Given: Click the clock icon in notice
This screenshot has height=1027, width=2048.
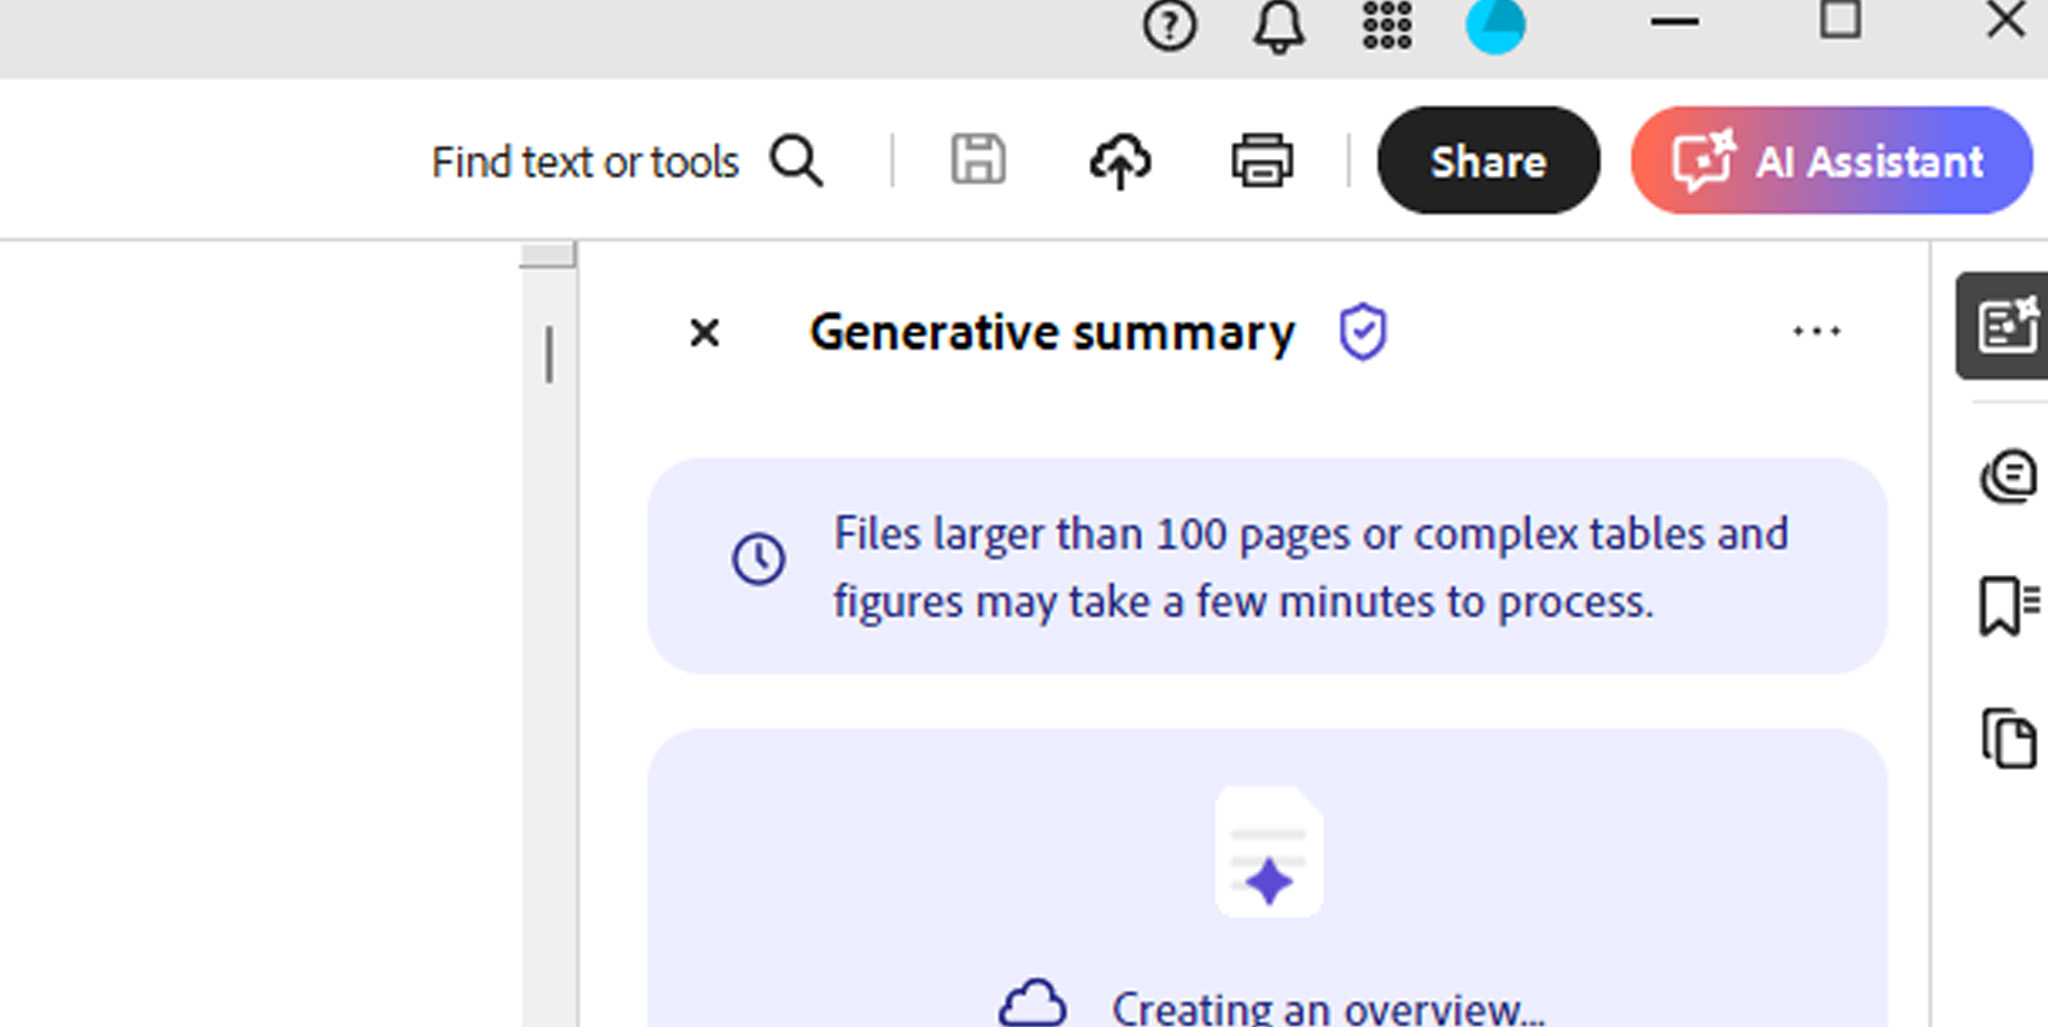Looking at the screenshot, I should click(x=759, y=558).
